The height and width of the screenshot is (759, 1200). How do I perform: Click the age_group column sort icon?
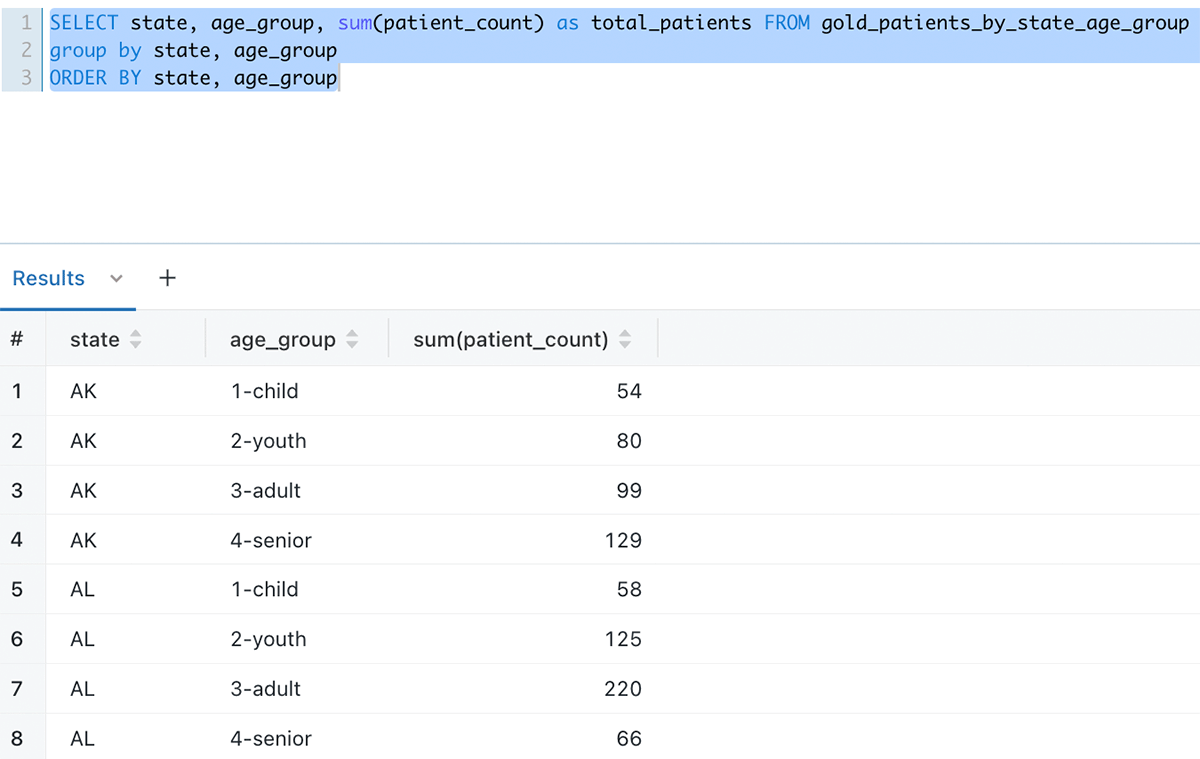(x=351, y=340)
